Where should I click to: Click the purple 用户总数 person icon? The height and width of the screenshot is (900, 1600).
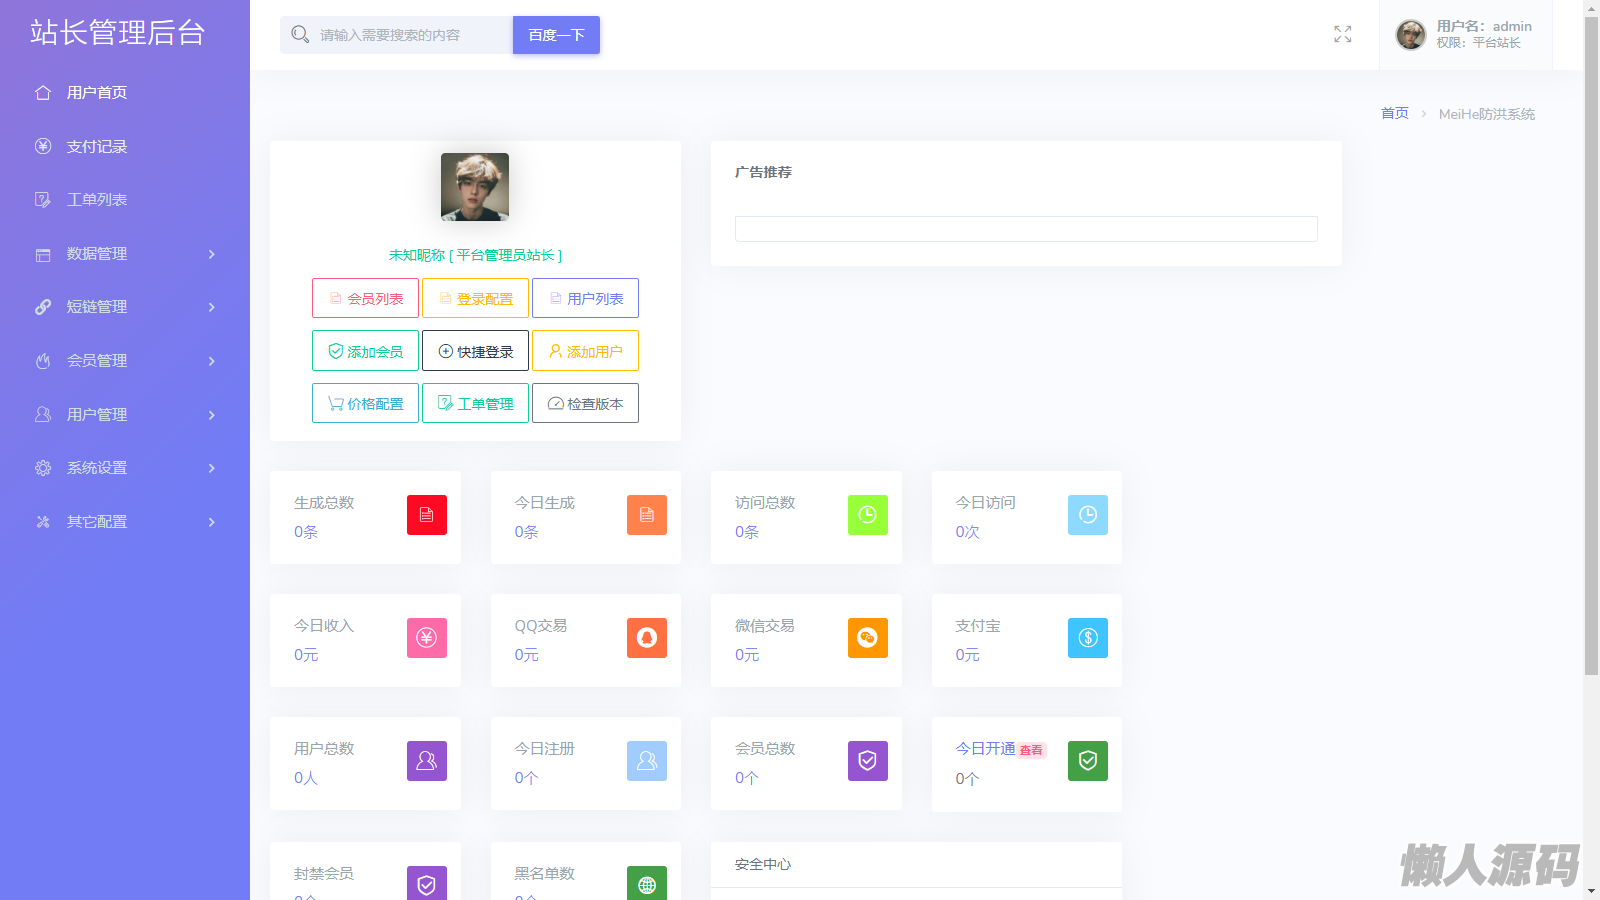tap(427, 761)
